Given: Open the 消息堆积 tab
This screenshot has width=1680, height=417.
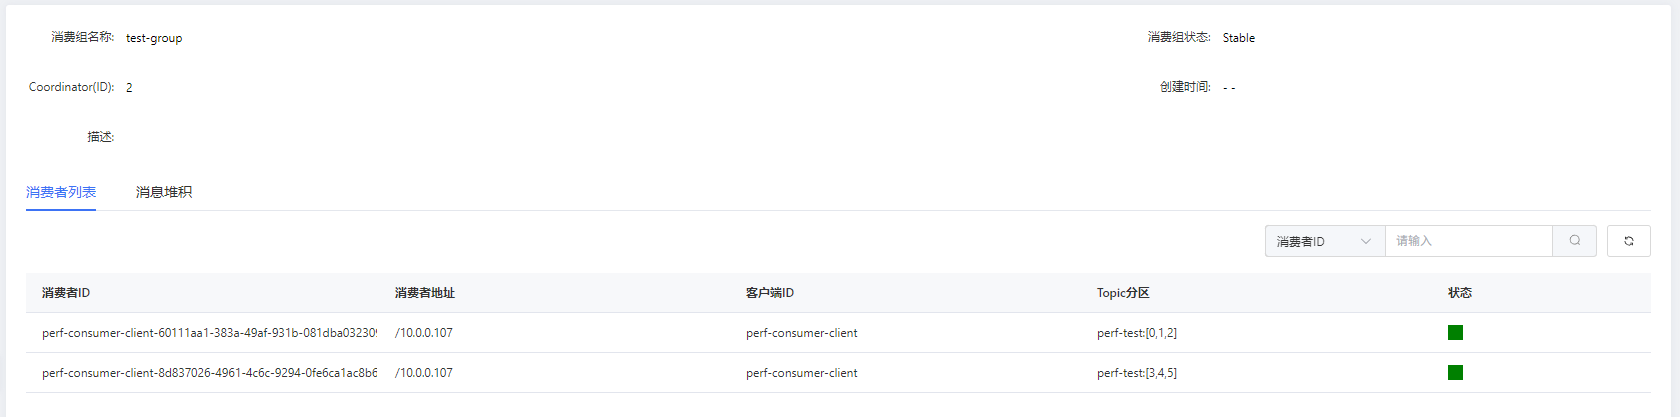Looking at the screenshot, I should point(164,192).
